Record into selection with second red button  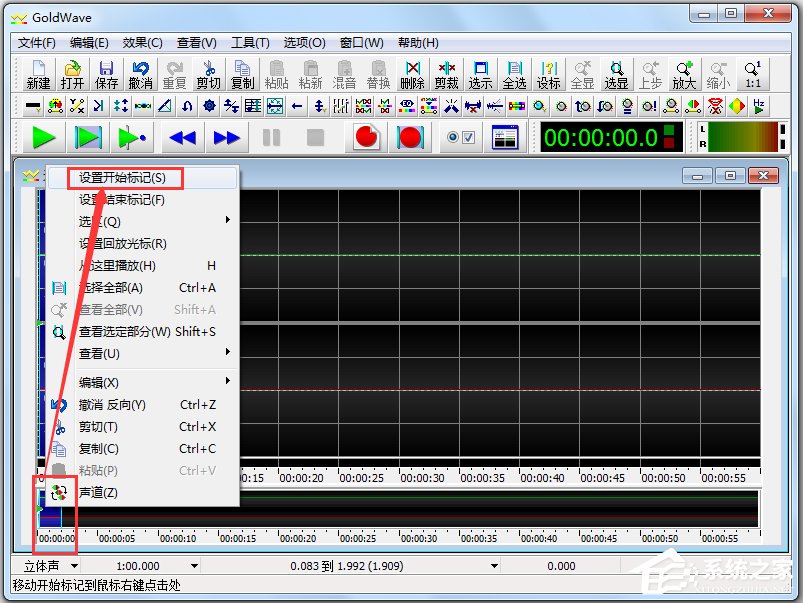[x=410, y=137]
